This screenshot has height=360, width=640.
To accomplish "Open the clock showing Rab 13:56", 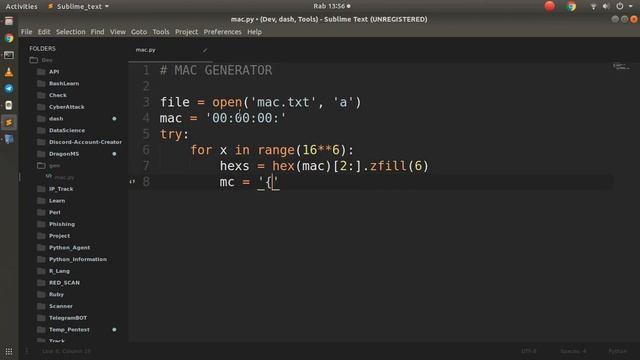I will click(331, 6).
